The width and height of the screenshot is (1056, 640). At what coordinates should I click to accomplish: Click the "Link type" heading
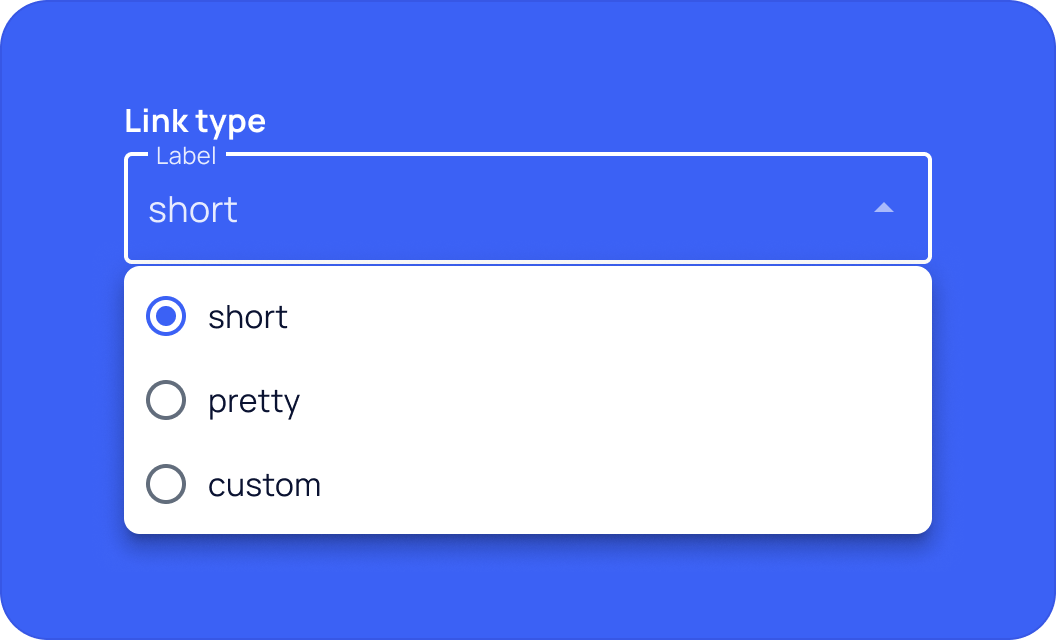195,121
